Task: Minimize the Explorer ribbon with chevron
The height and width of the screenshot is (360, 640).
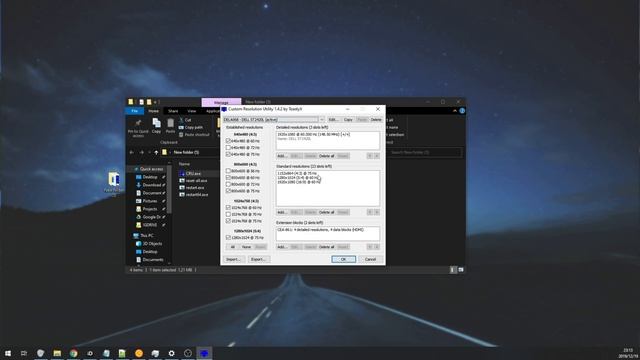Action: (455, 111)
